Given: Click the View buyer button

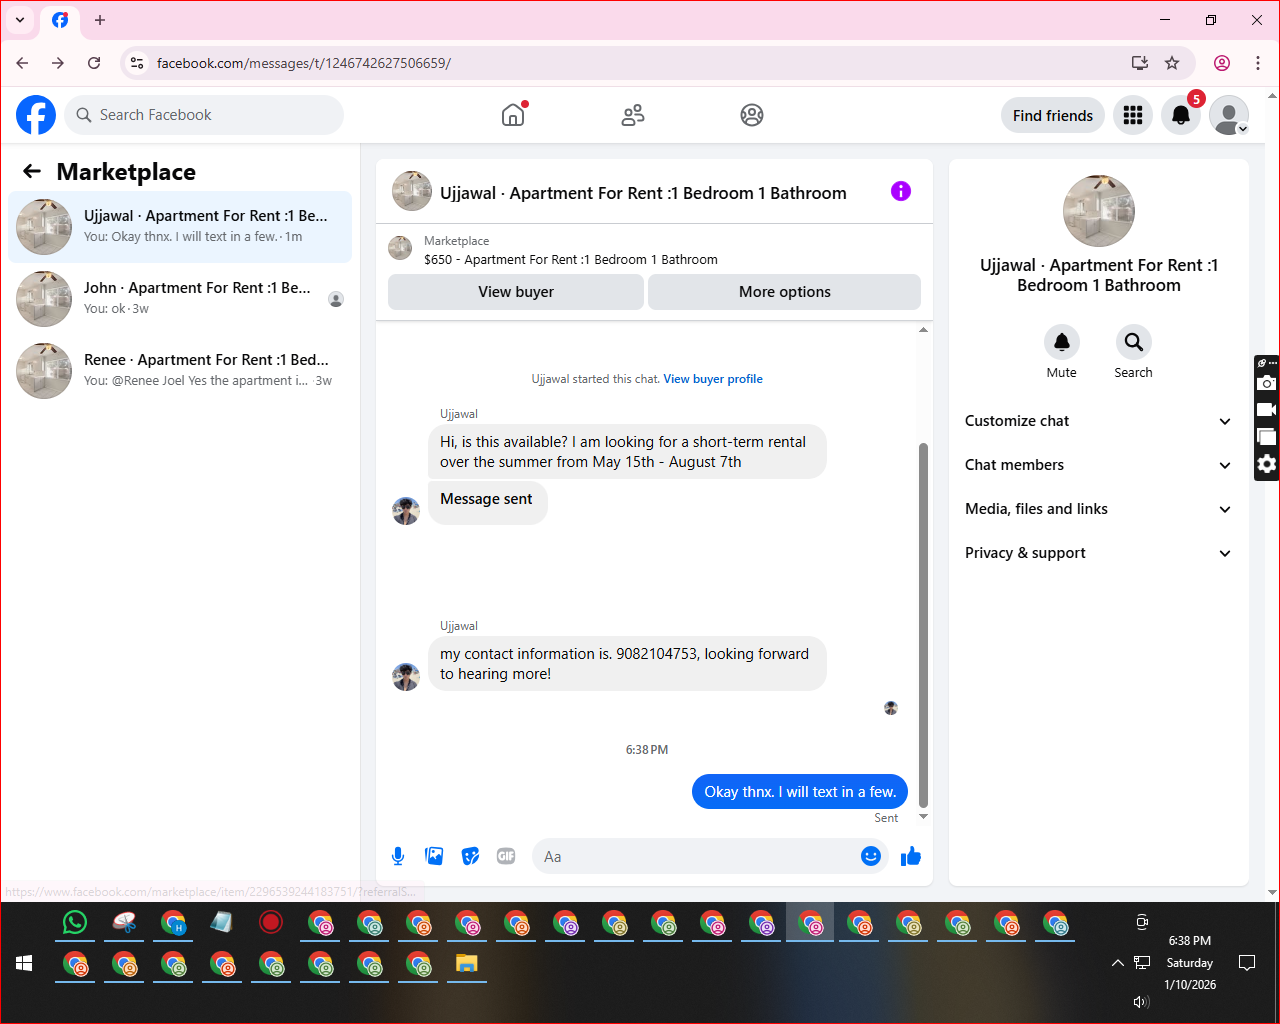Looking at the screenshot, I should tap(516, 292).
